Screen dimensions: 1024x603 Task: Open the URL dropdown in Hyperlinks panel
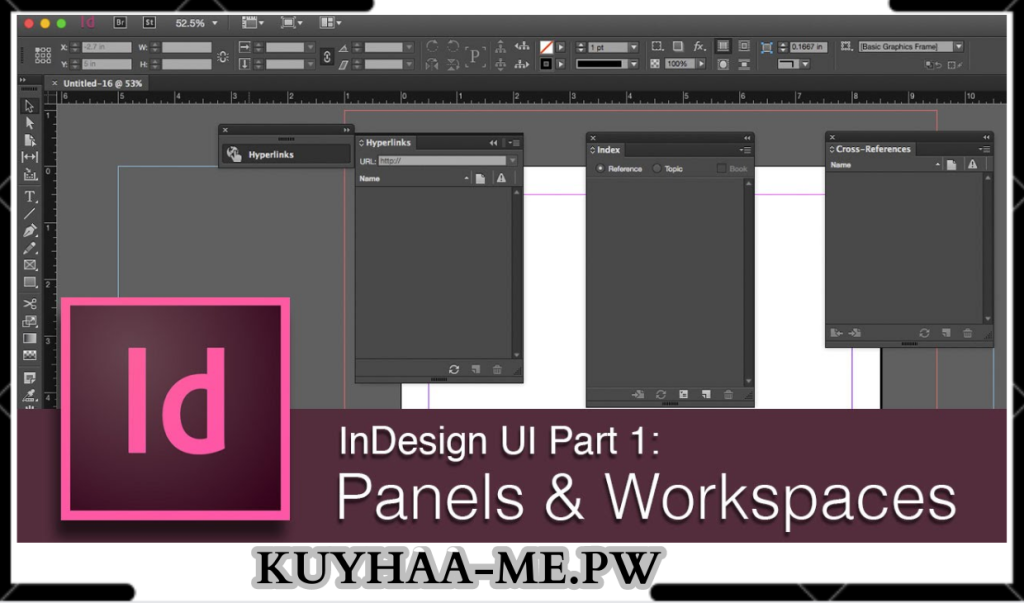pos(513,161)
